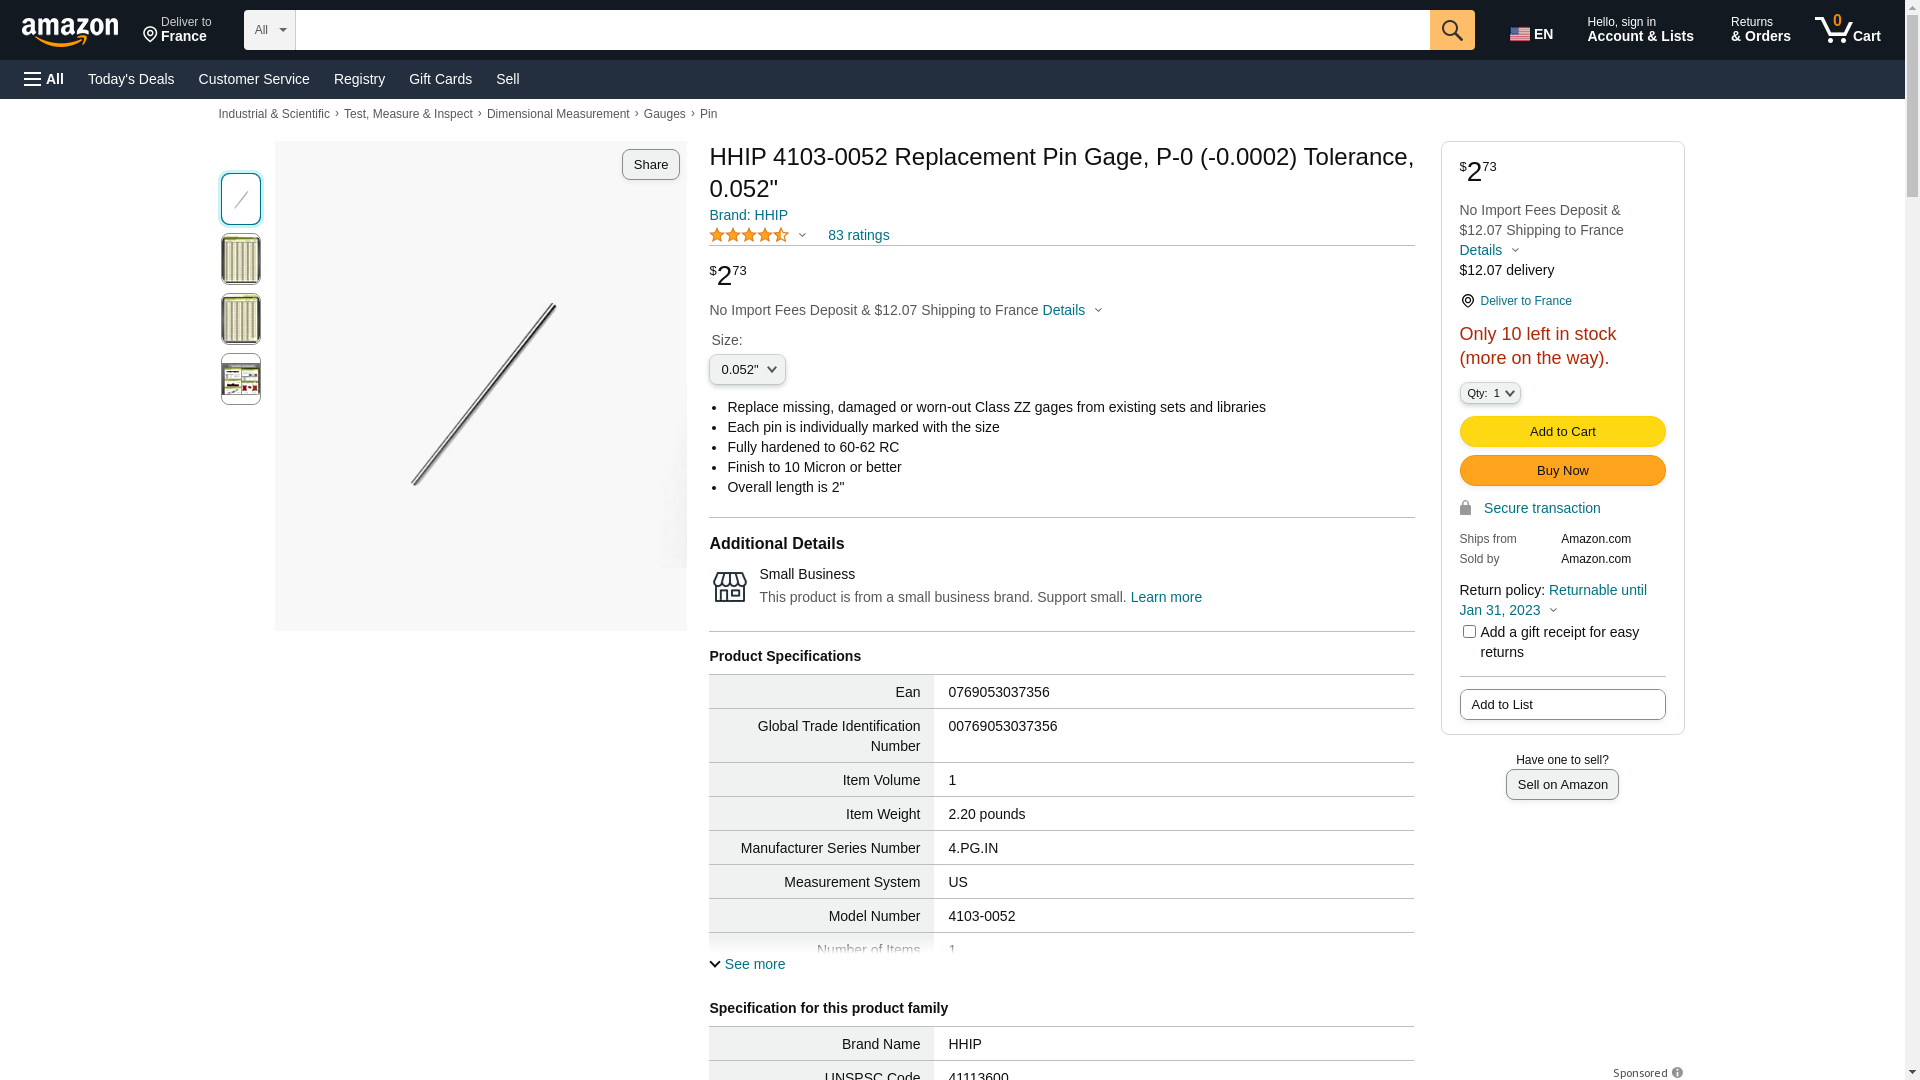This screenshot has height=1080, width=1920.
Task: Click into the Amazon search field
Action: coord(862,30)
